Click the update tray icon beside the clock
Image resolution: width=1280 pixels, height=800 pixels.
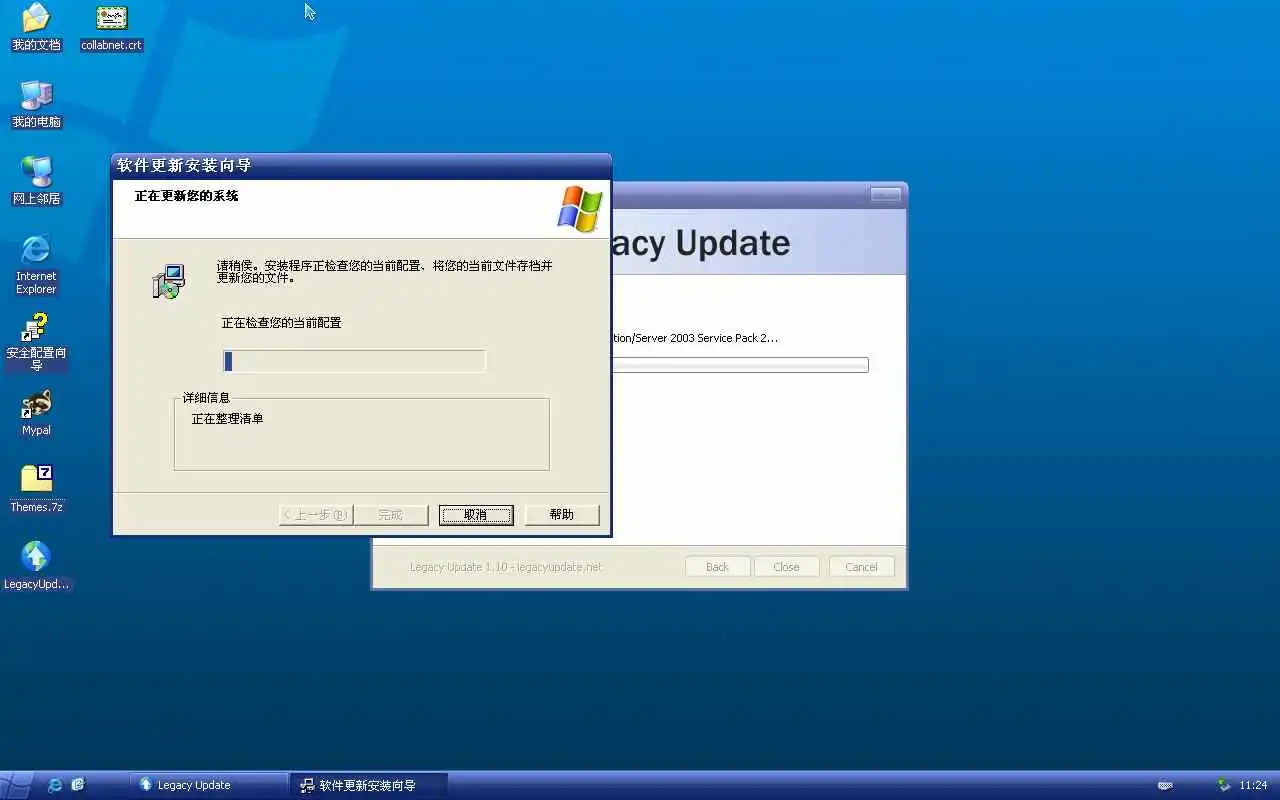pyautogui.click(x=1224, y=785)
